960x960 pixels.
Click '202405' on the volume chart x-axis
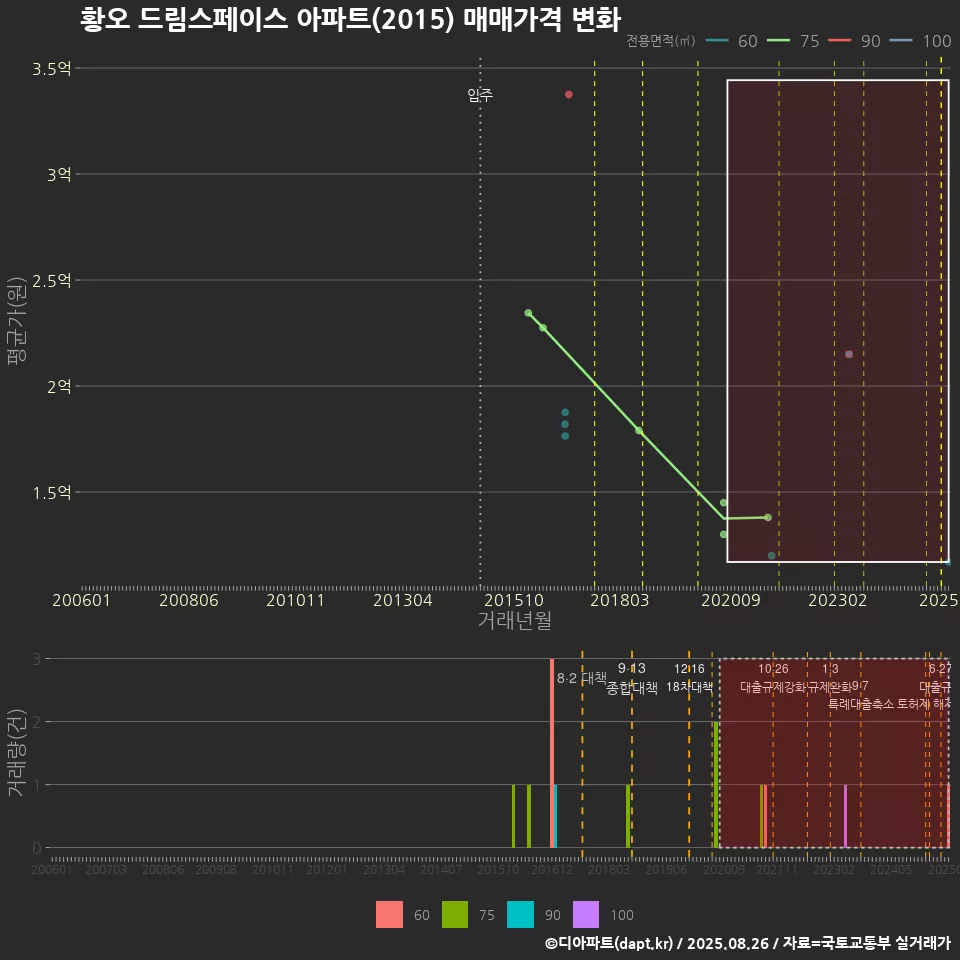tap(891, 869)
